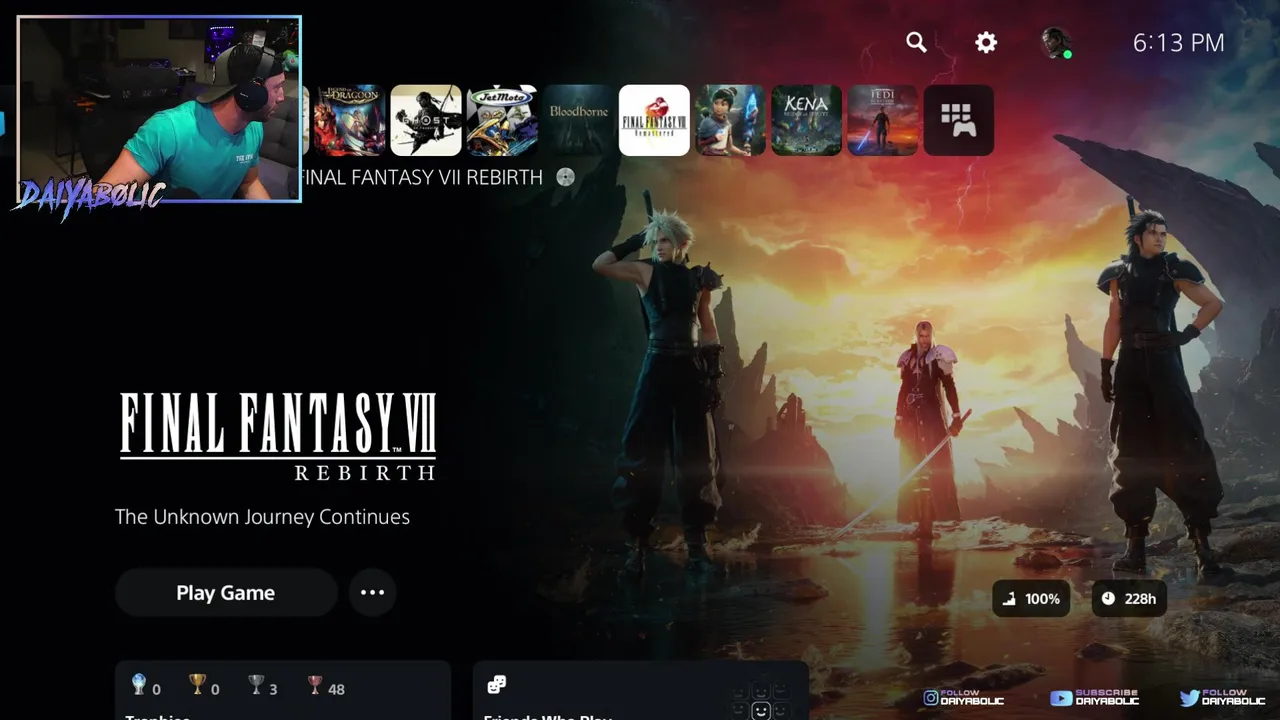The height and width of the screenshot is (720, 1280).
Task: Click the platinum trophy icon
Action: [x=139, y=685]
